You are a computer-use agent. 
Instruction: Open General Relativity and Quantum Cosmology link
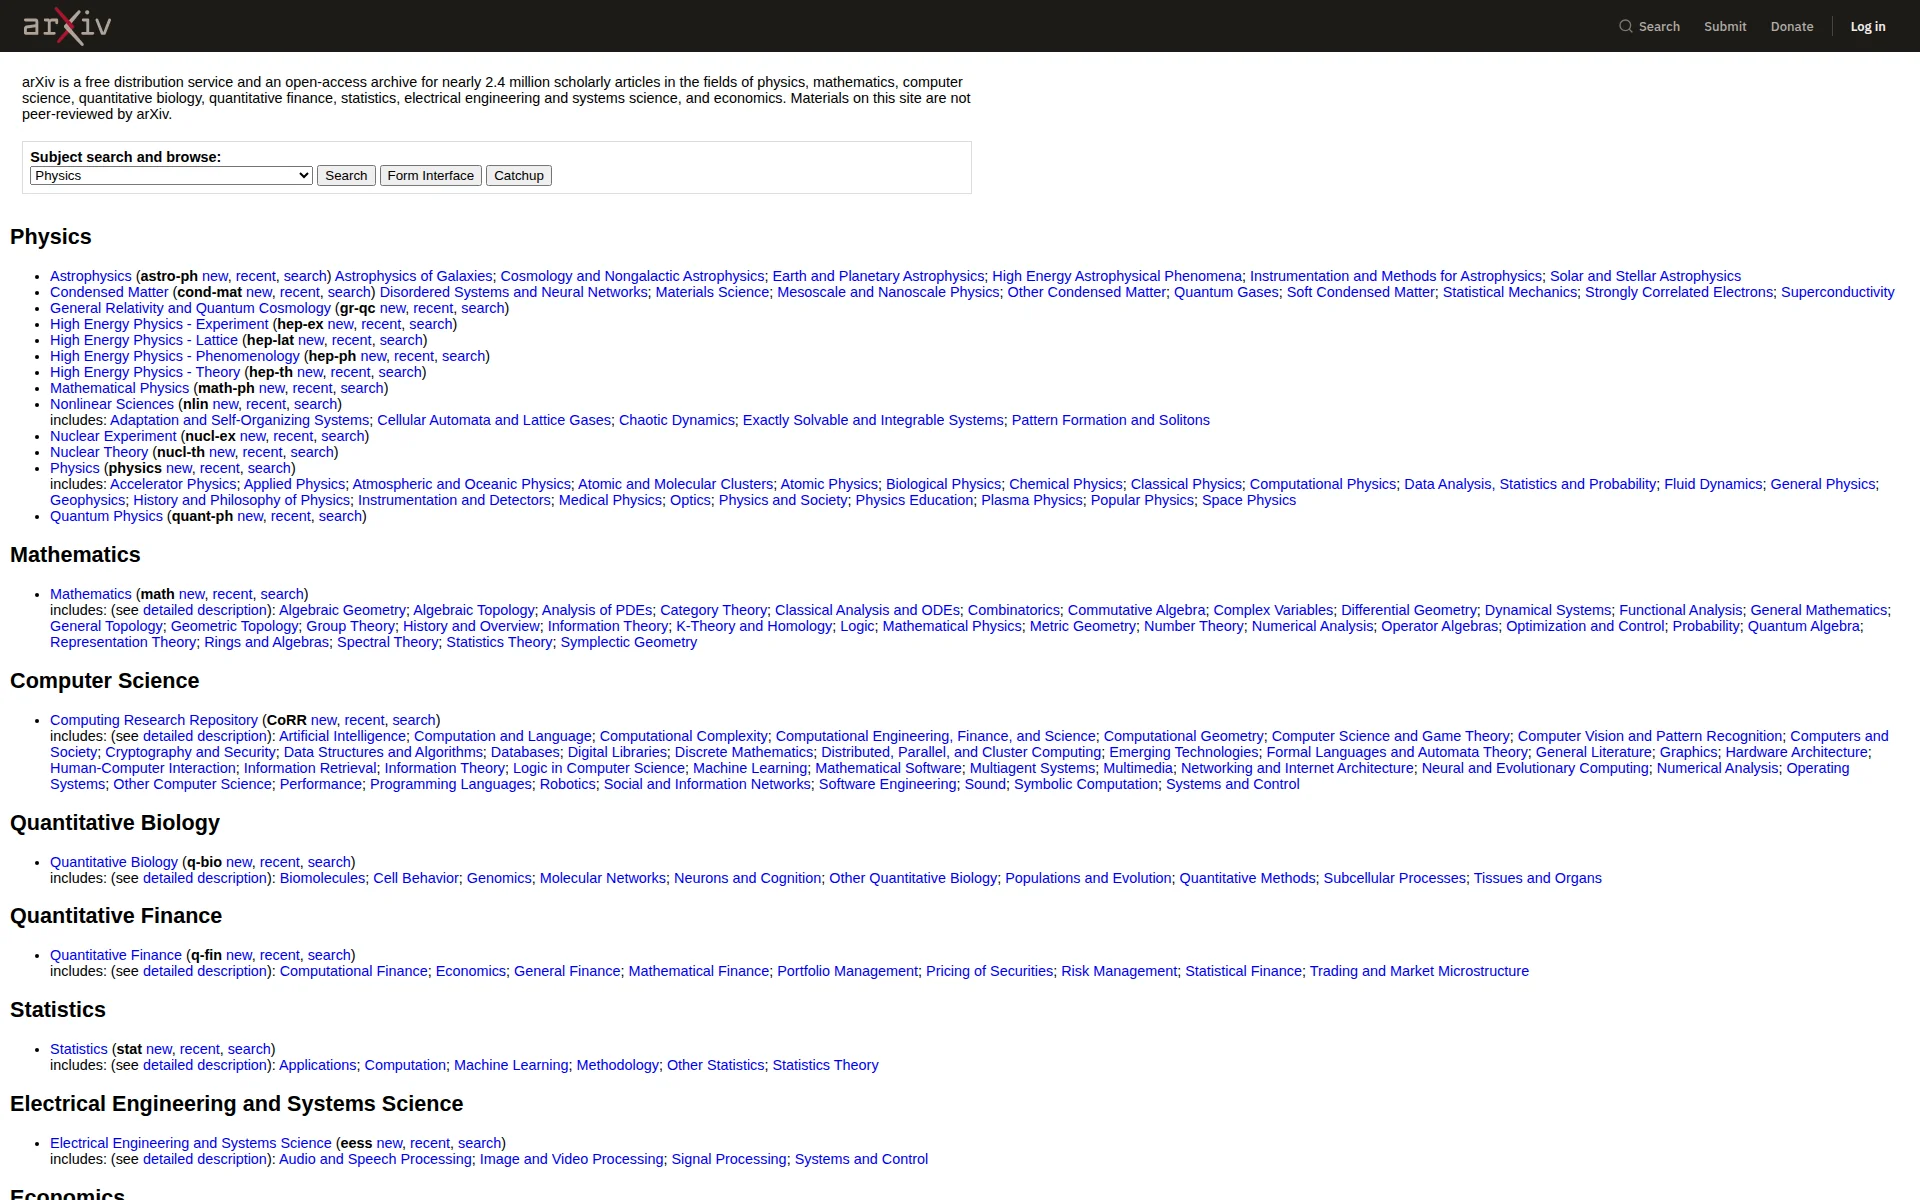point(190,308)
